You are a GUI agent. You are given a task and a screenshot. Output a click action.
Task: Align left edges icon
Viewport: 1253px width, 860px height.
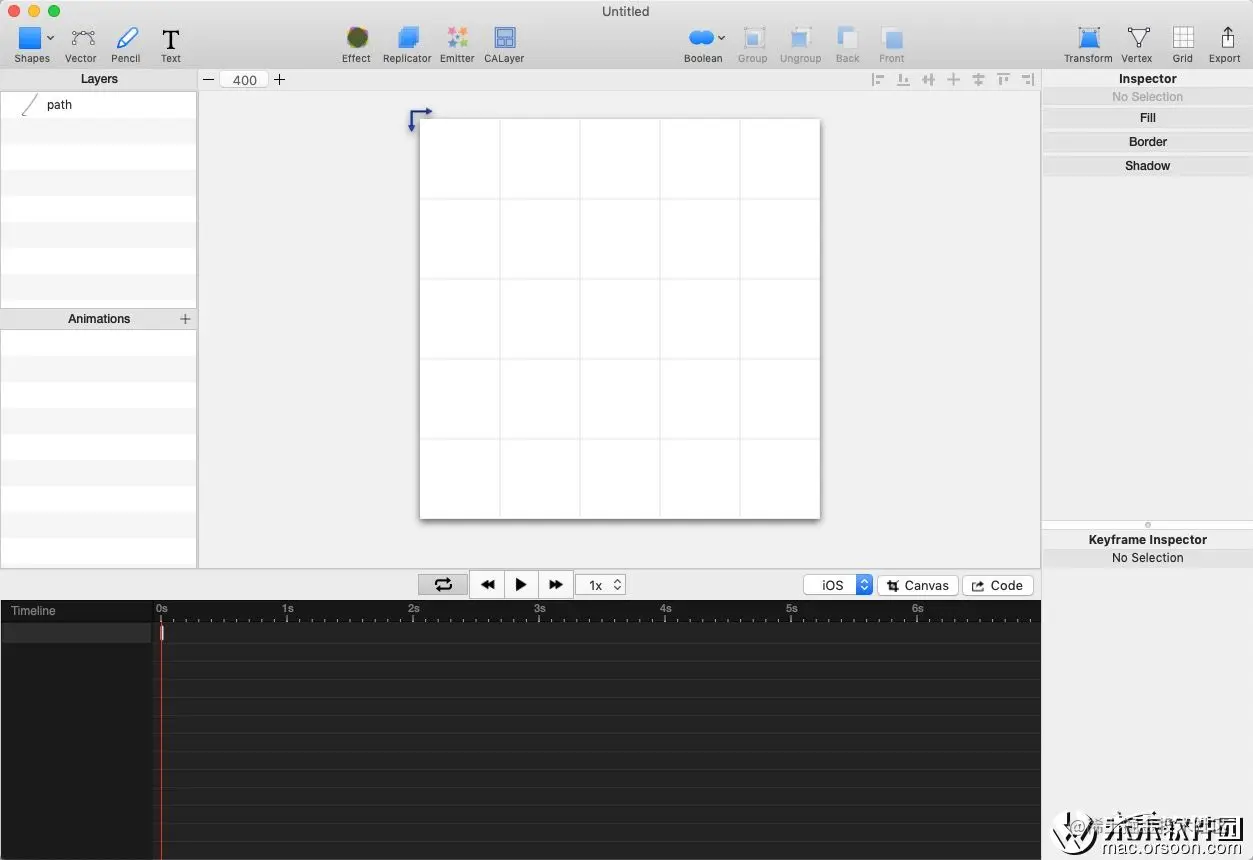[878, 80]
